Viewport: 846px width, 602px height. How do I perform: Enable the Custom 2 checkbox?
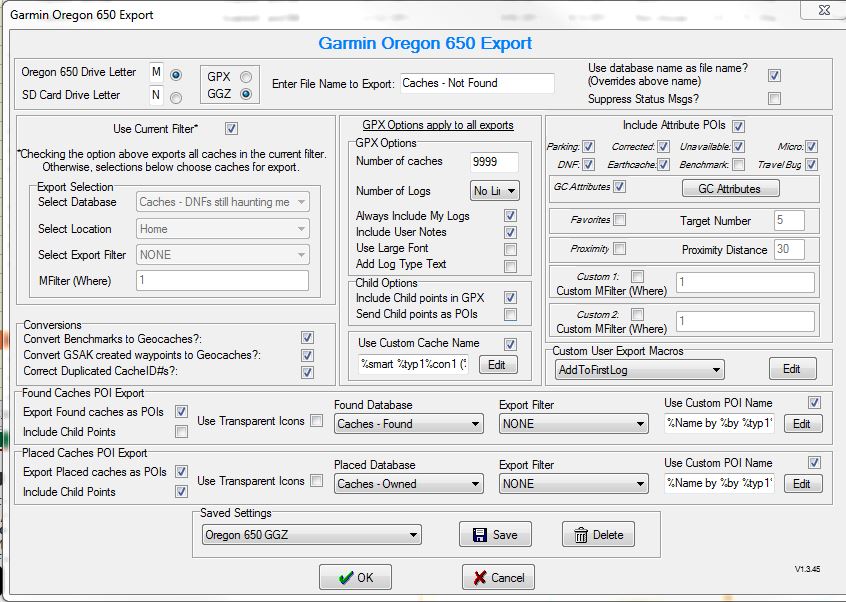(x=637, y=314)
